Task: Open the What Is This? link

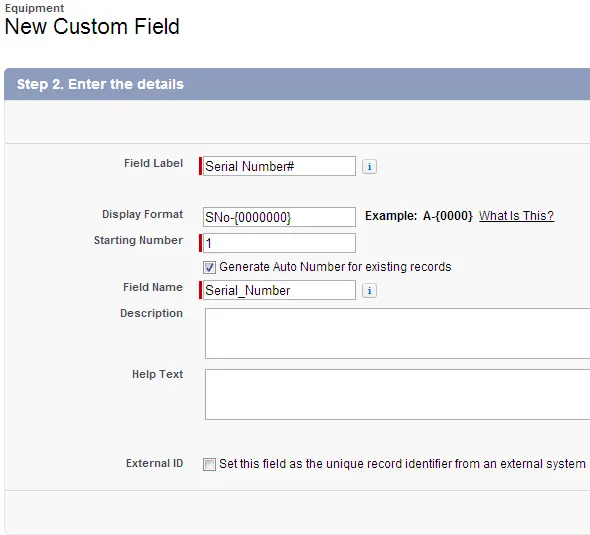Action: 516,216
